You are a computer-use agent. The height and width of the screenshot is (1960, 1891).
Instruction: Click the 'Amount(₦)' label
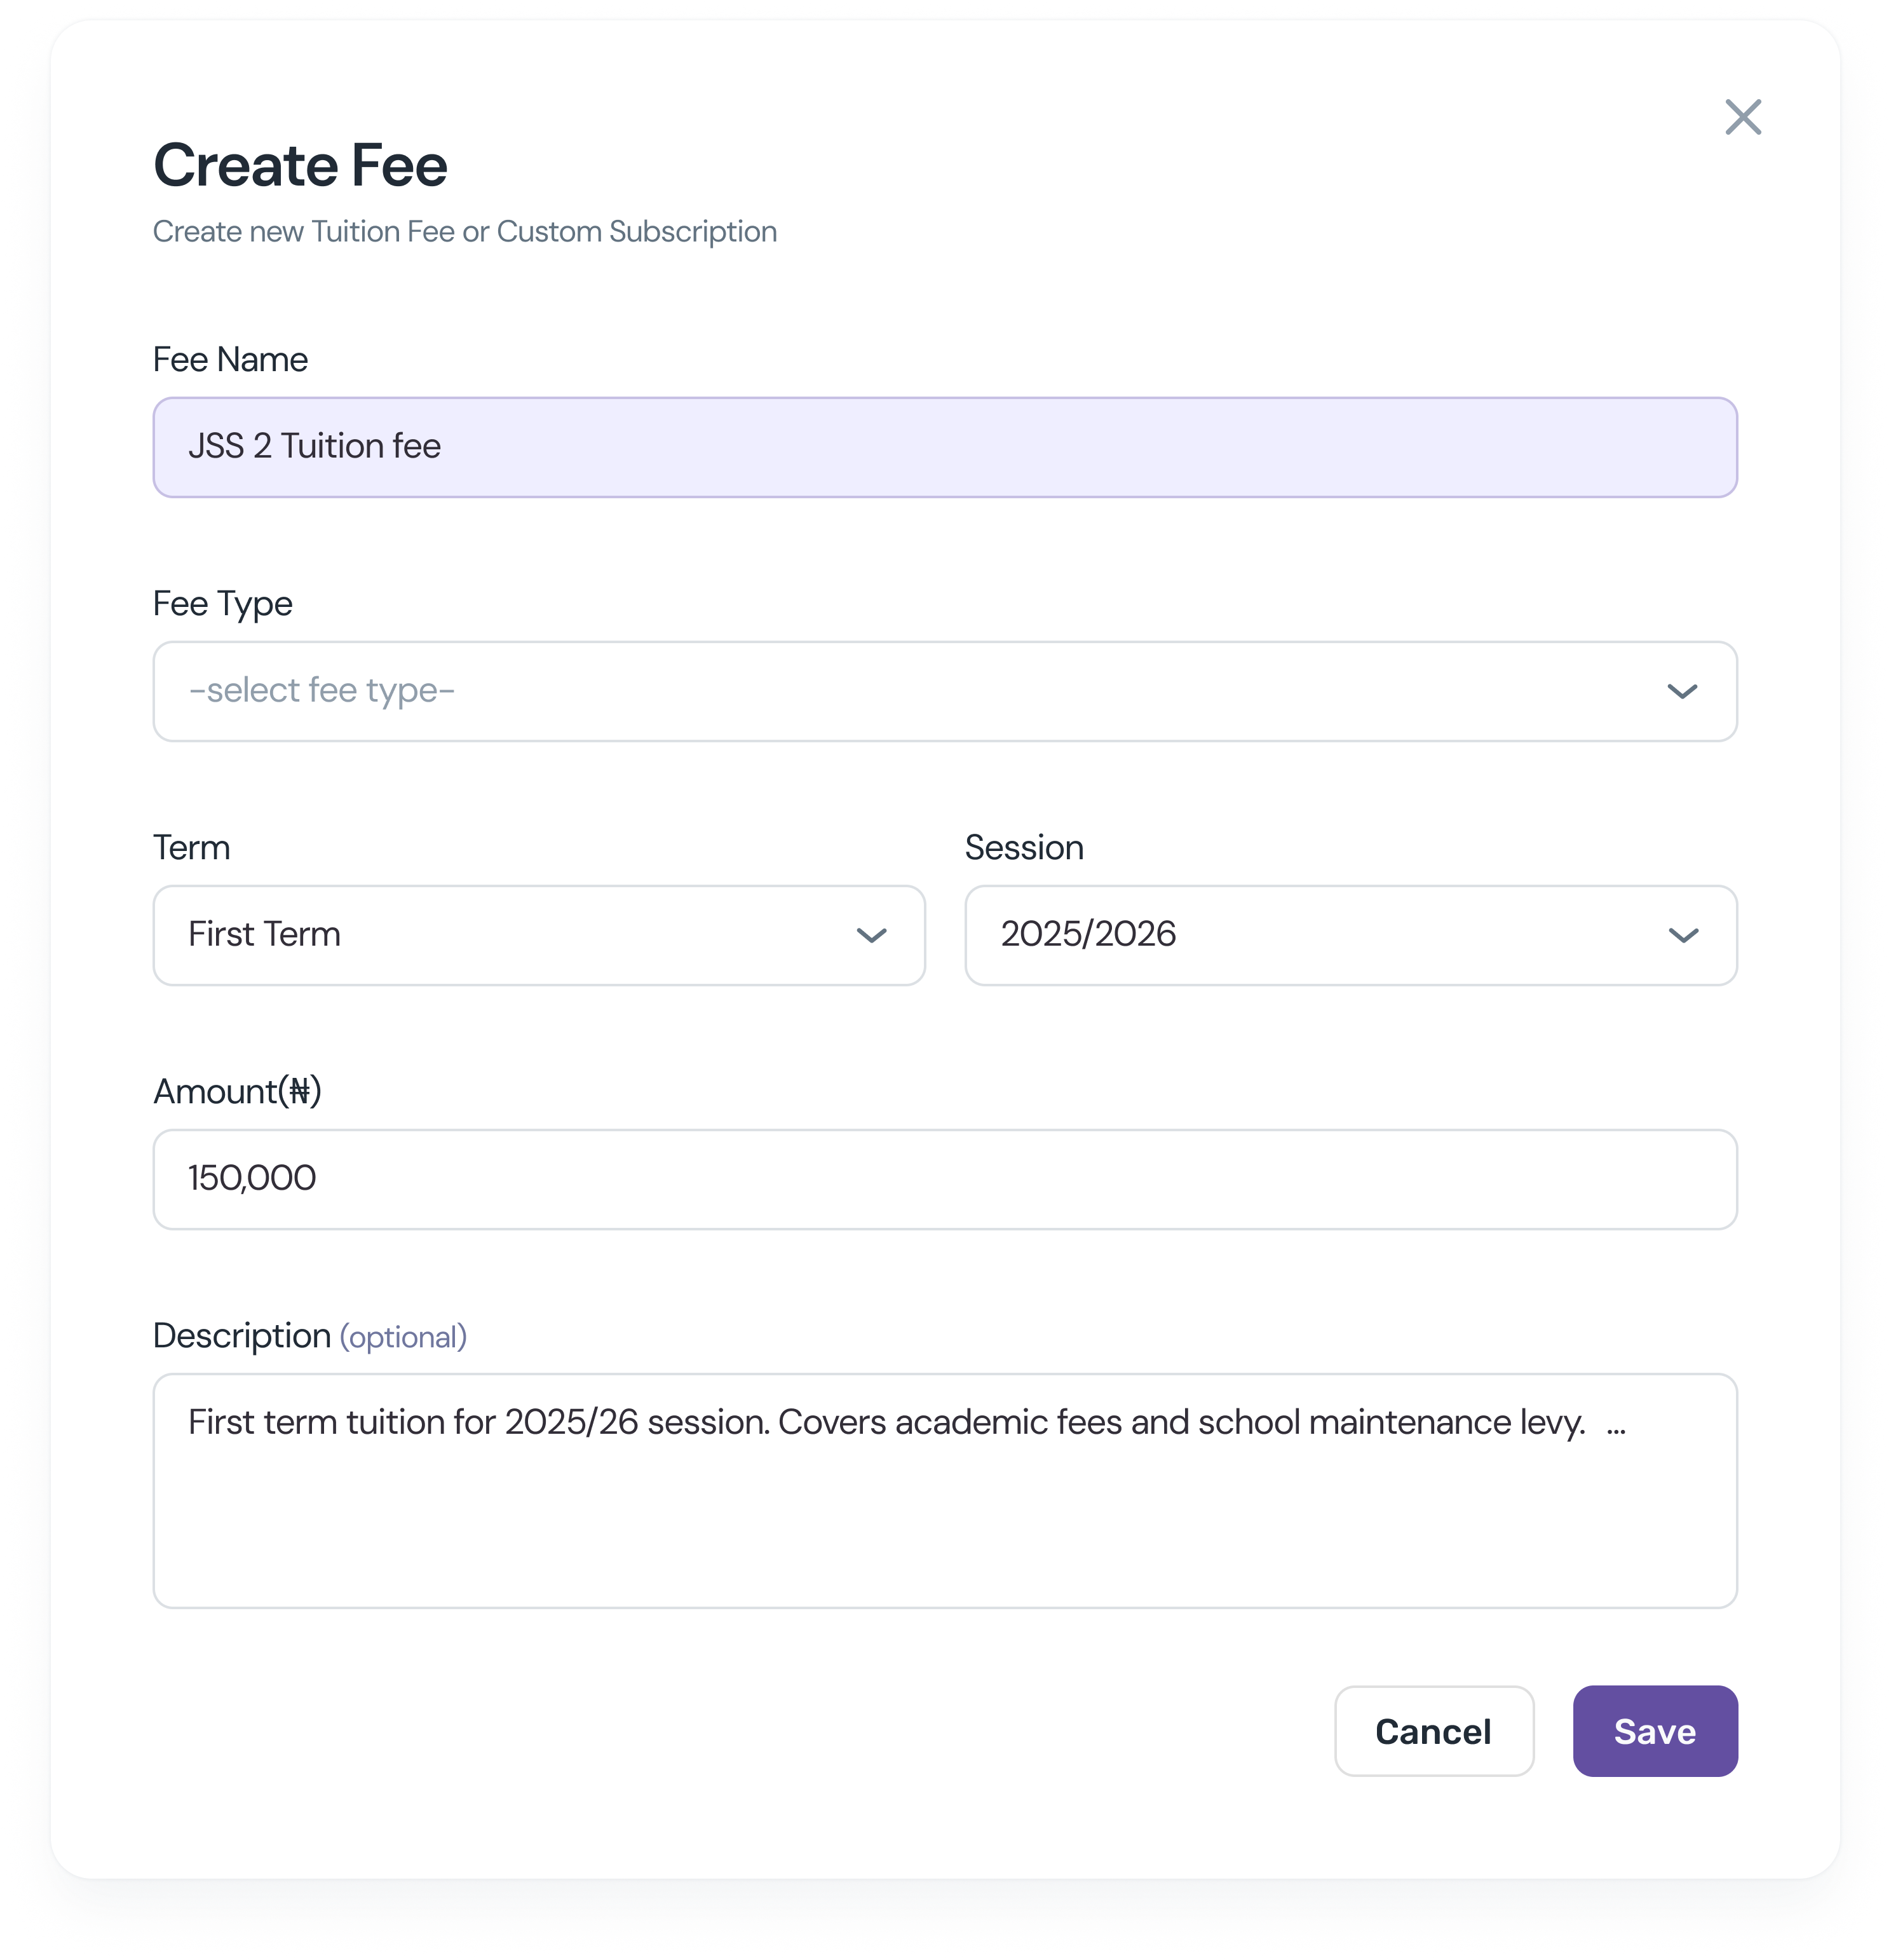click(x=237, y=1091)
